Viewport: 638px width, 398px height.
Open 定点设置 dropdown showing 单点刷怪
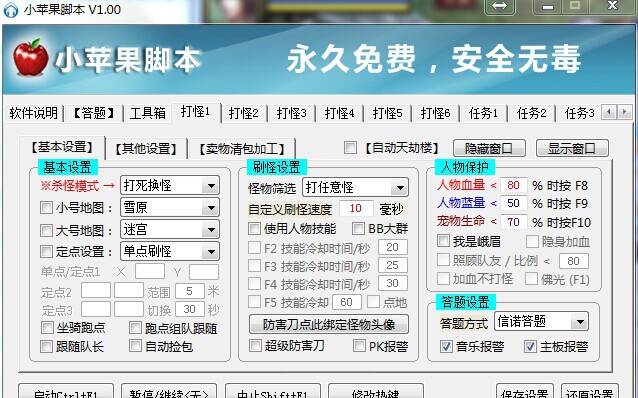170,251
